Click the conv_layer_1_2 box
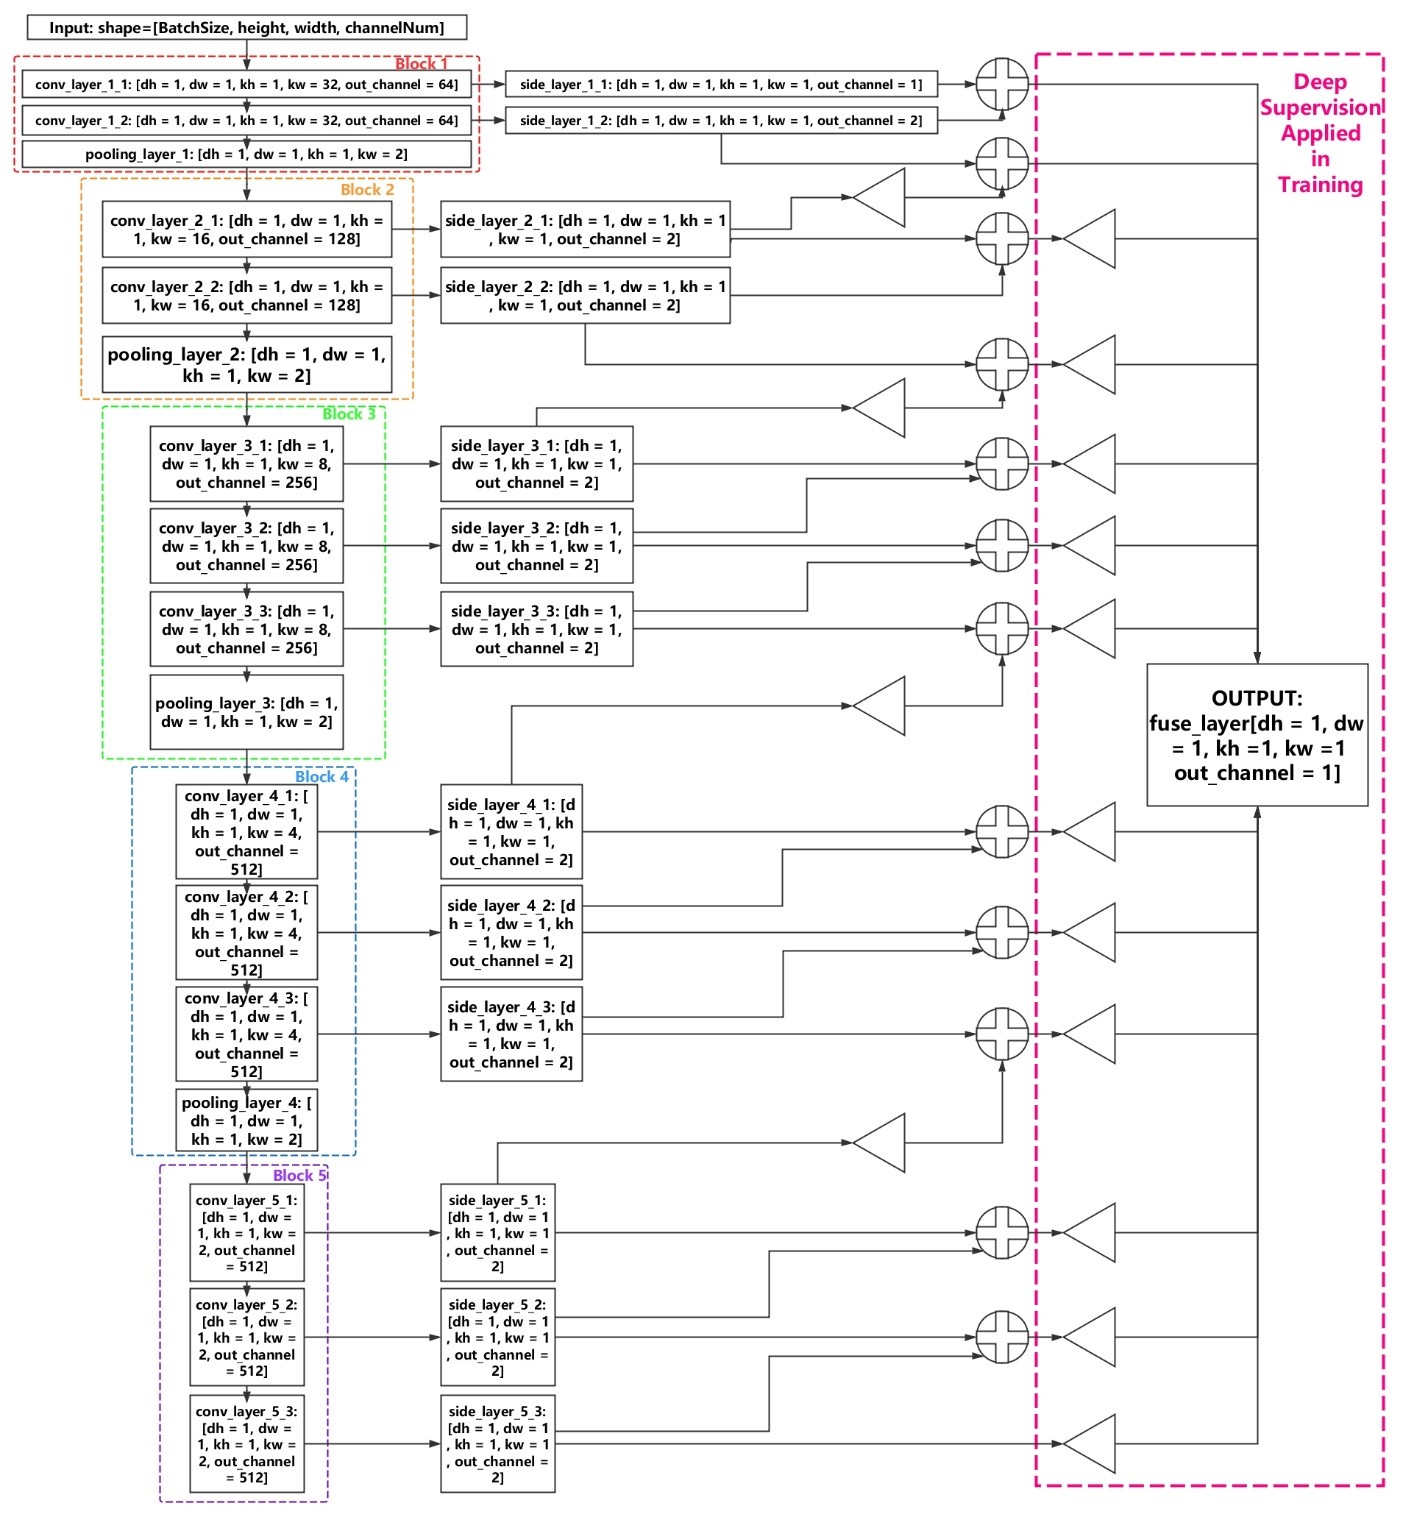 point(246,121)
